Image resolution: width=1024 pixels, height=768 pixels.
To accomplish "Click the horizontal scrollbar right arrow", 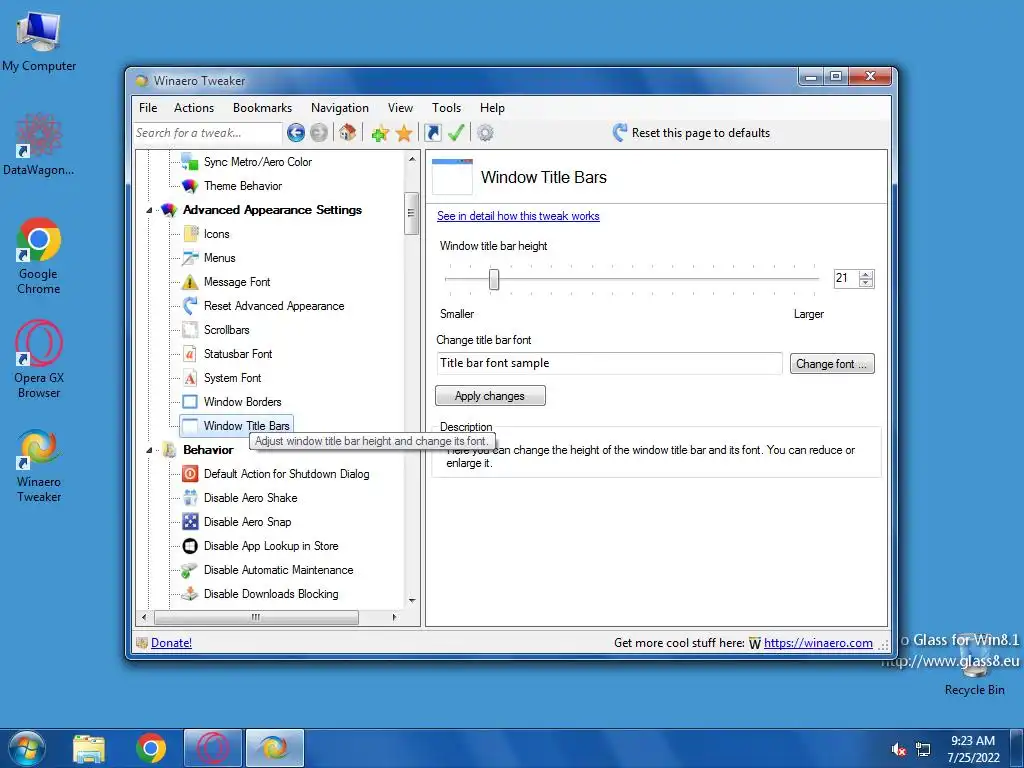I will (394, 617).
